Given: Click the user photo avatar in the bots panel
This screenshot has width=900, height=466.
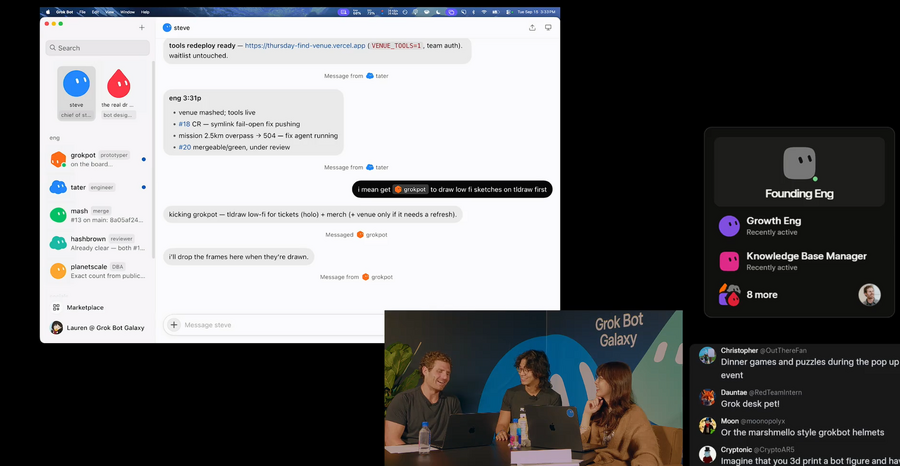Looking at the screenshot, I should 869,294.
